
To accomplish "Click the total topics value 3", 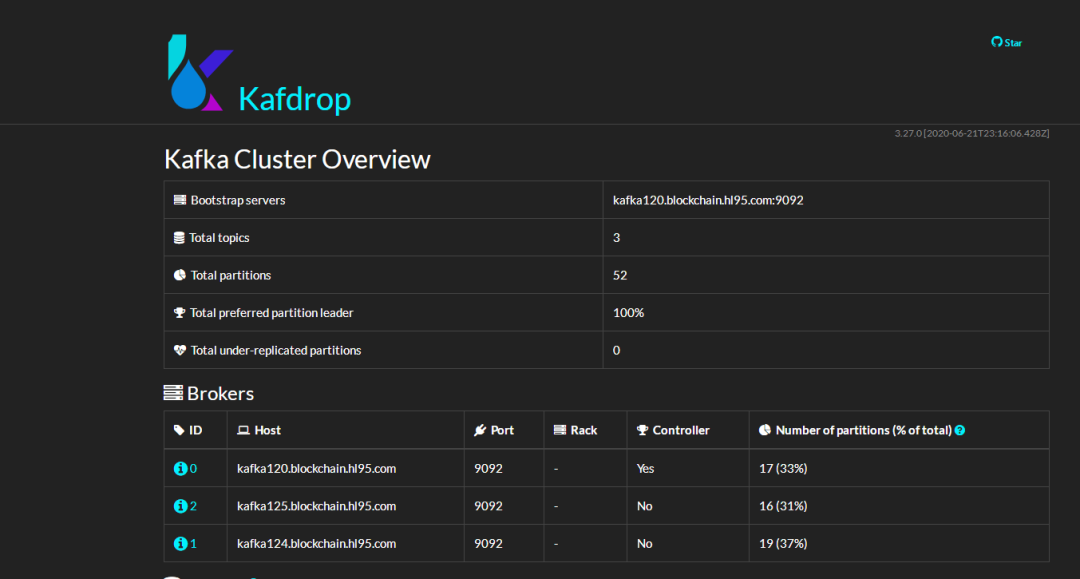I will click(x=616, y=238).
